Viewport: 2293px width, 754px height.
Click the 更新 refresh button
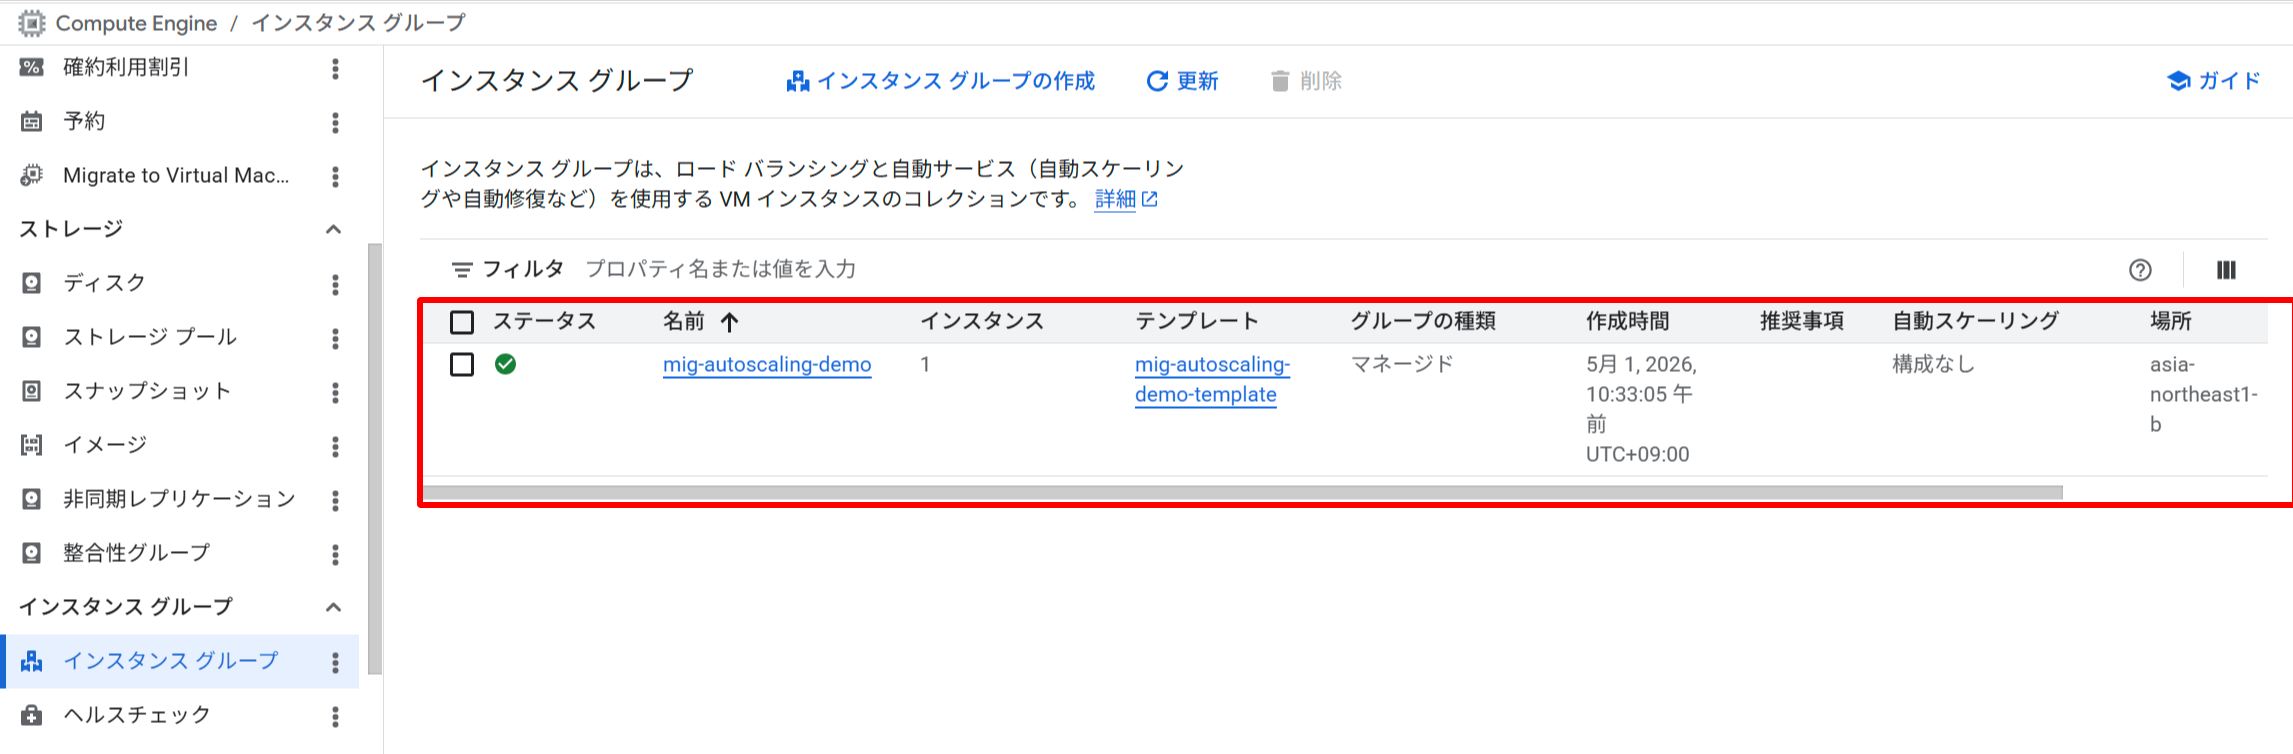1182,81
